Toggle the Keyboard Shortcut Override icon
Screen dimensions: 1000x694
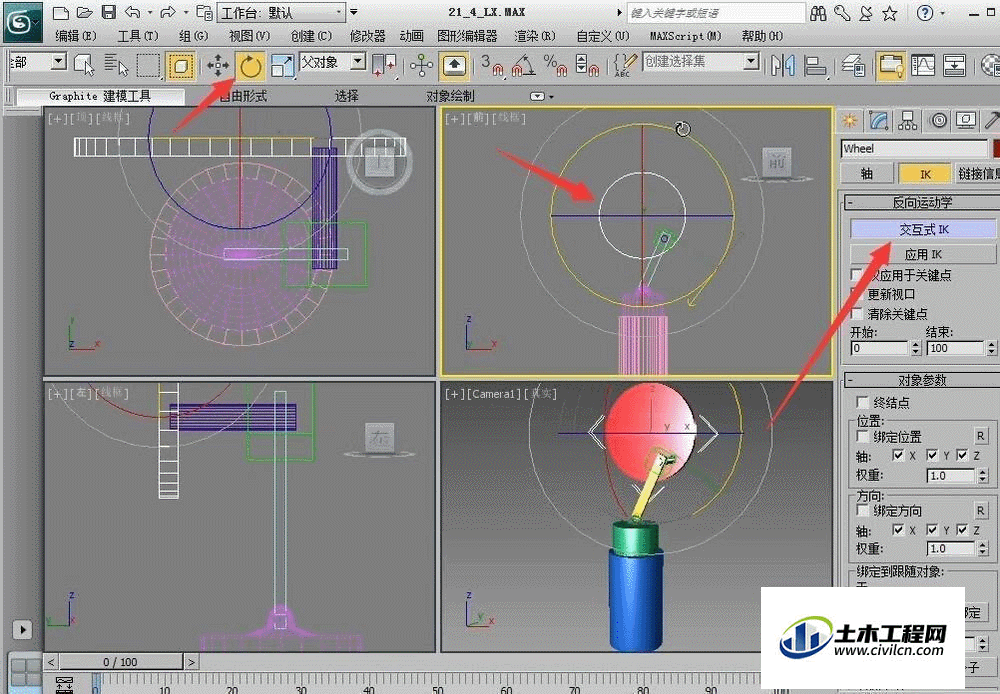454,65
